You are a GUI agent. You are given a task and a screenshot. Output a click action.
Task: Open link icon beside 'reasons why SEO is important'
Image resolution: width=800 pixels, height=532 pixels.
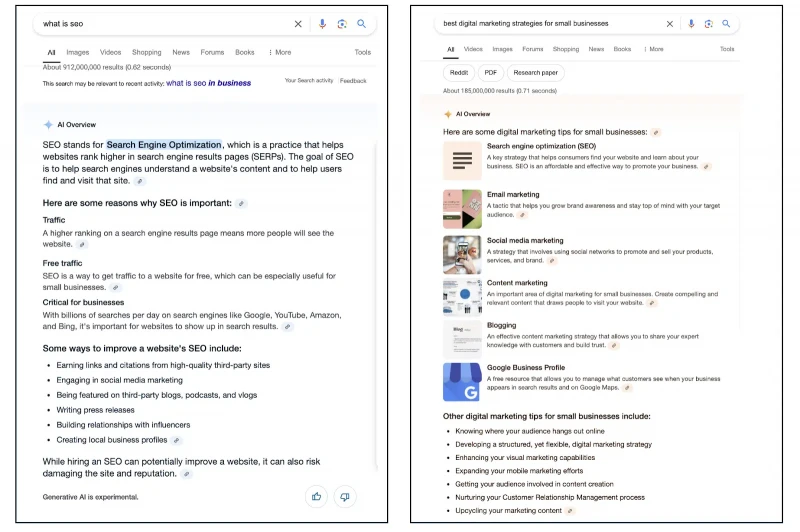241,204
